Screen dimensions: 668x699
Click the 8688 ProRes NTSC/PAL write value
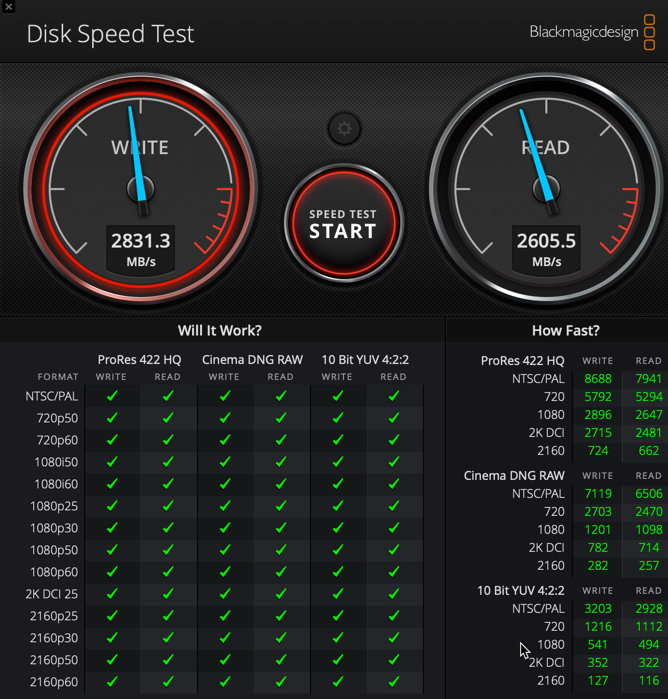click(x=598, y=379)
